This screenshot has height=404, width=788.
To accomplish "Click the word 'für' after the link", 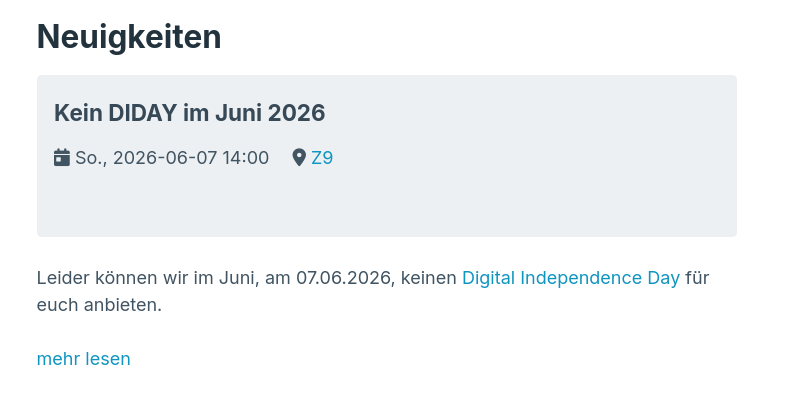I will coord(697,277).
